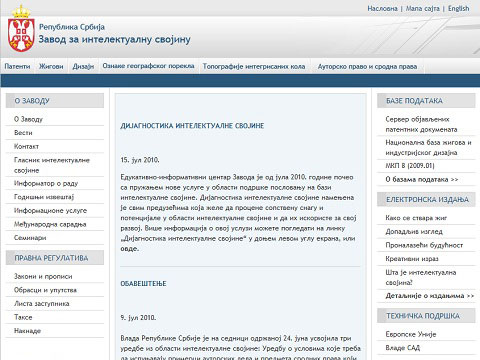The image size is (480, 360).
Task: Open Годишњи извештај link
Action: [44, 197]
